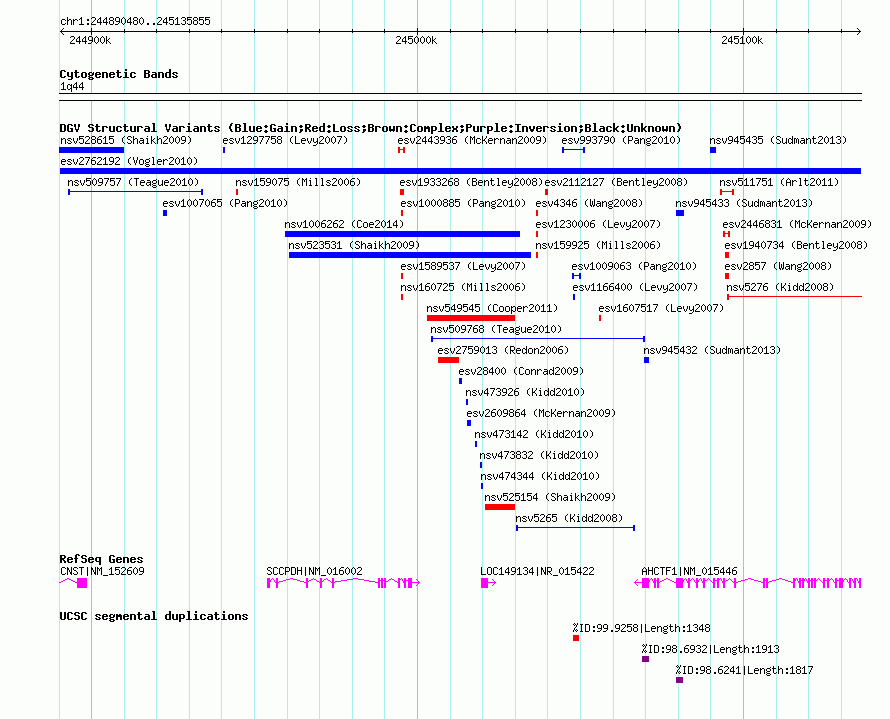
Task: Click esv28400 (Conrad2009) label
Action: (521, 371)
